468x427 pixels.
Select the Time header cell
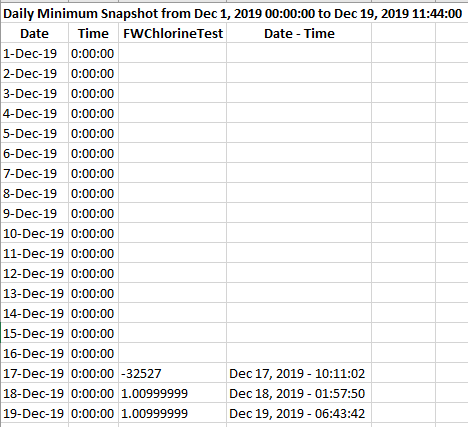pos(93,33)
